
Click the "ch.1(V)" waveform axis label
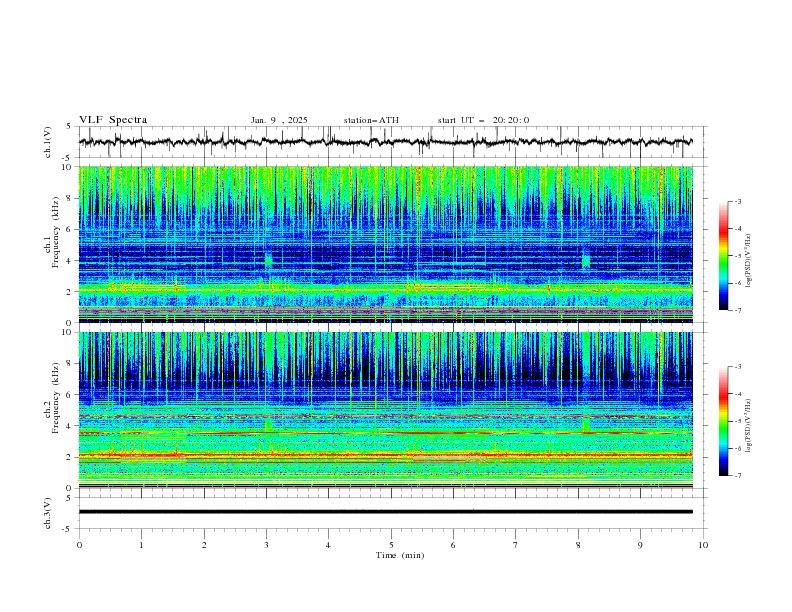48,142
